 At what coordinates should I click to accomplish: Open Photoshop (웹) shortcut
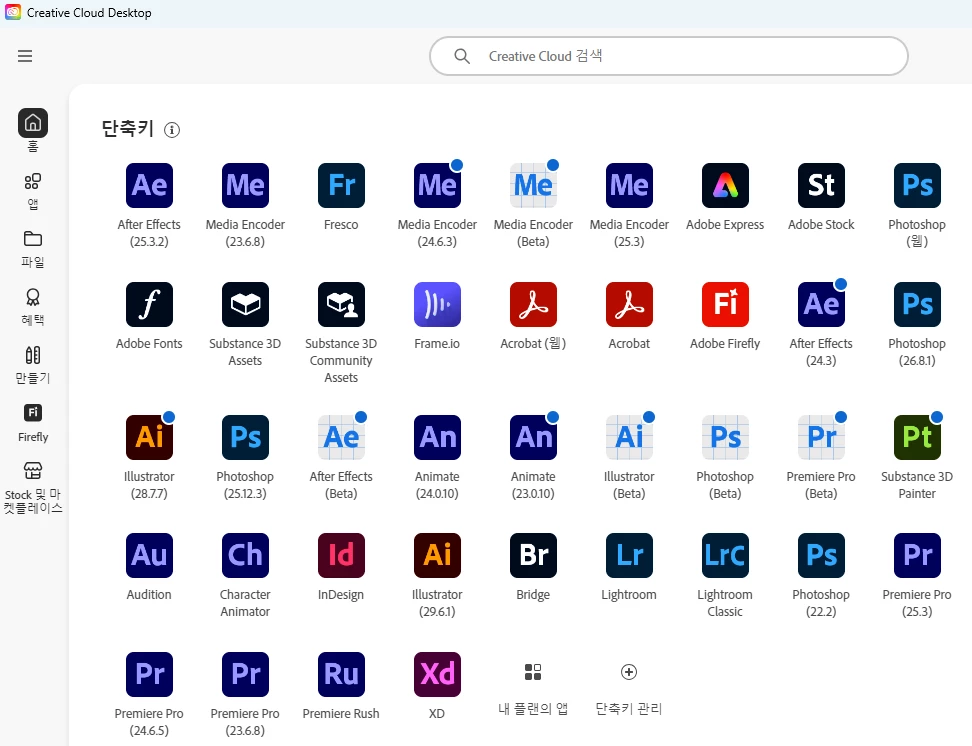tap(917, 185)
